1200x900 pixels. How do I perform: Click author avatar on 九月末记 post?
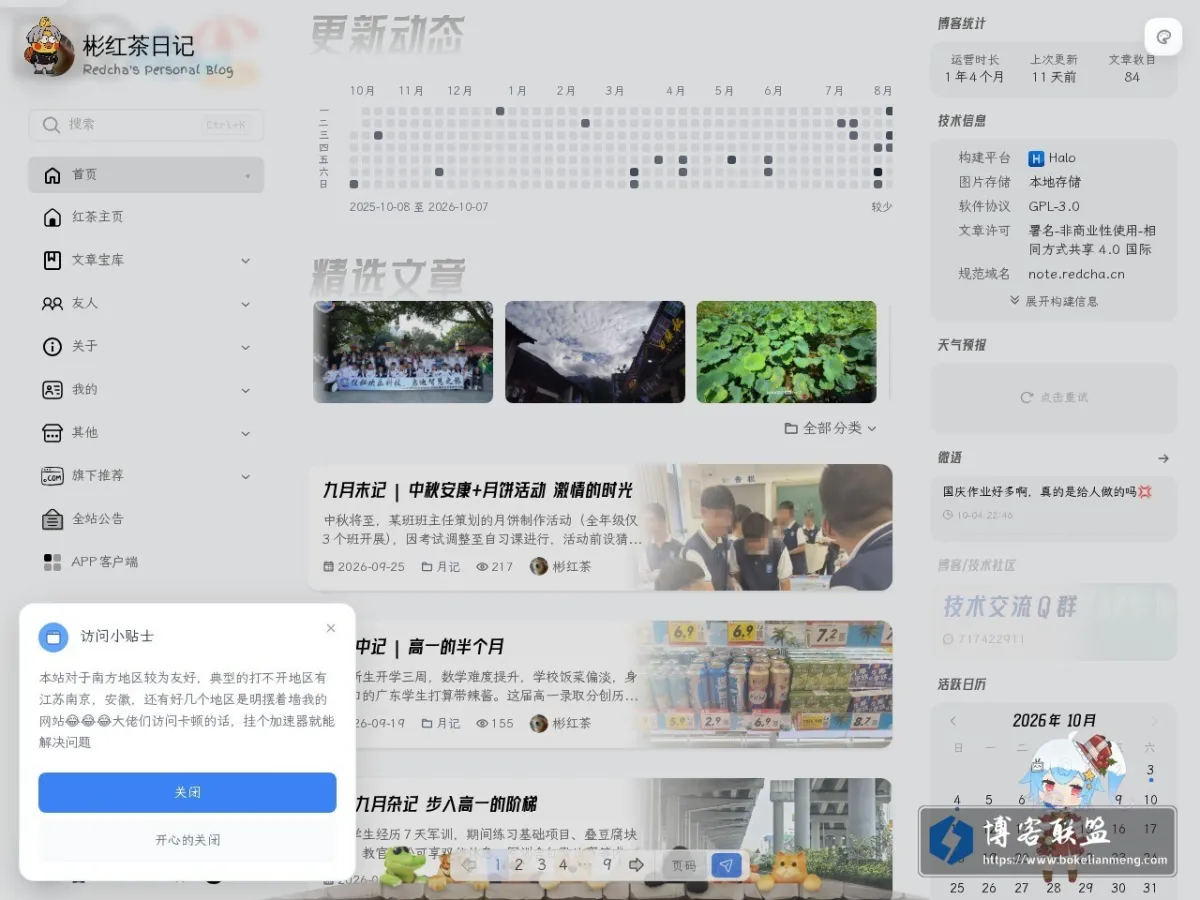539,566
